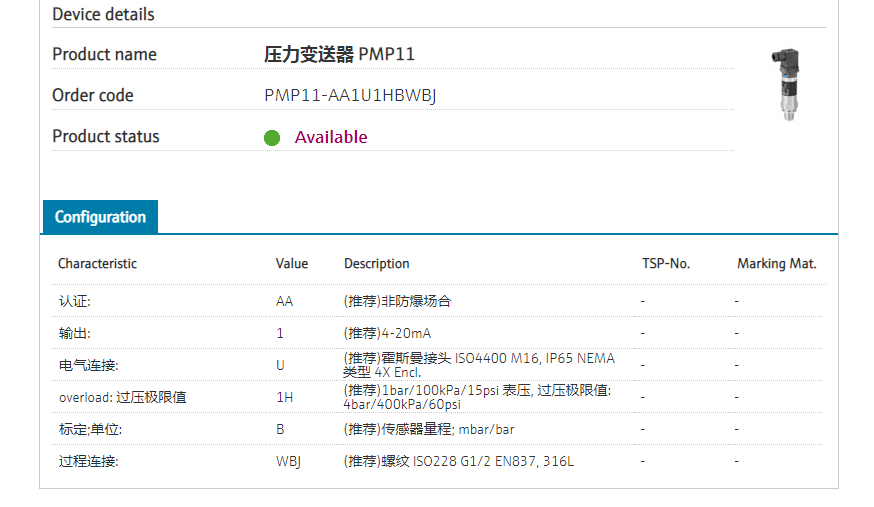Open the pressure transmitter product thumbnail
Screen dimensions: 874x507
click(x=786, y=84)
